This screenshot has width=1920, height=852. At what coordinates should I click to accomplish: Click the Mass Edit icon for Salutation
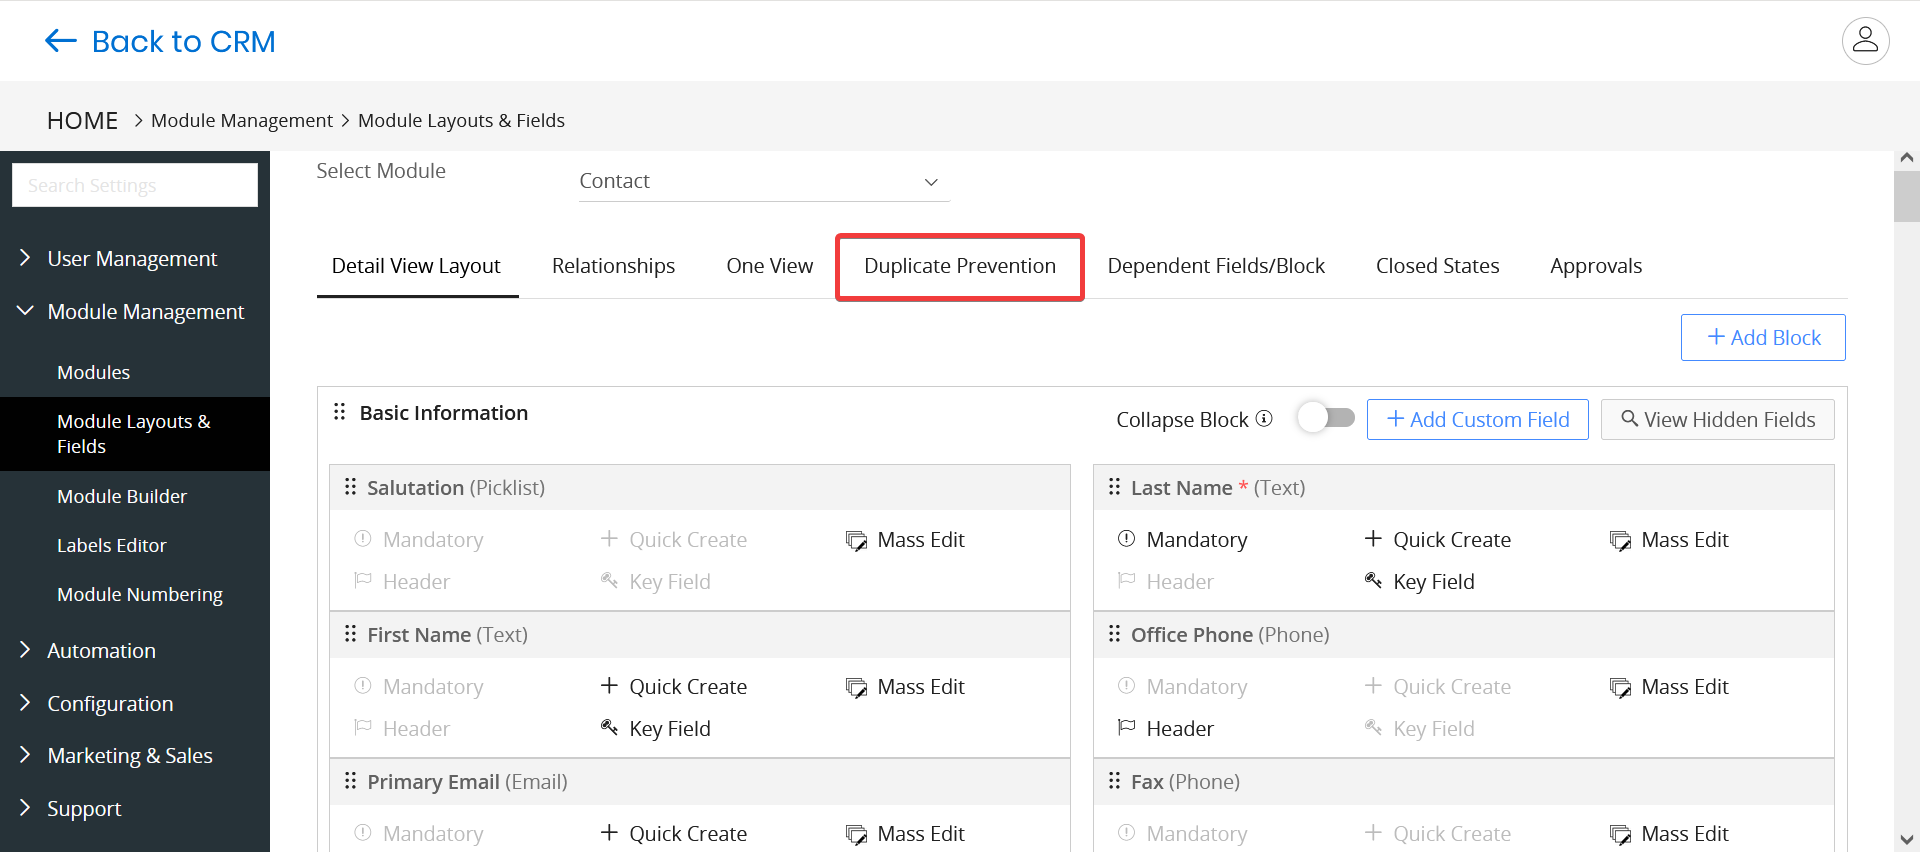point(856,540)
